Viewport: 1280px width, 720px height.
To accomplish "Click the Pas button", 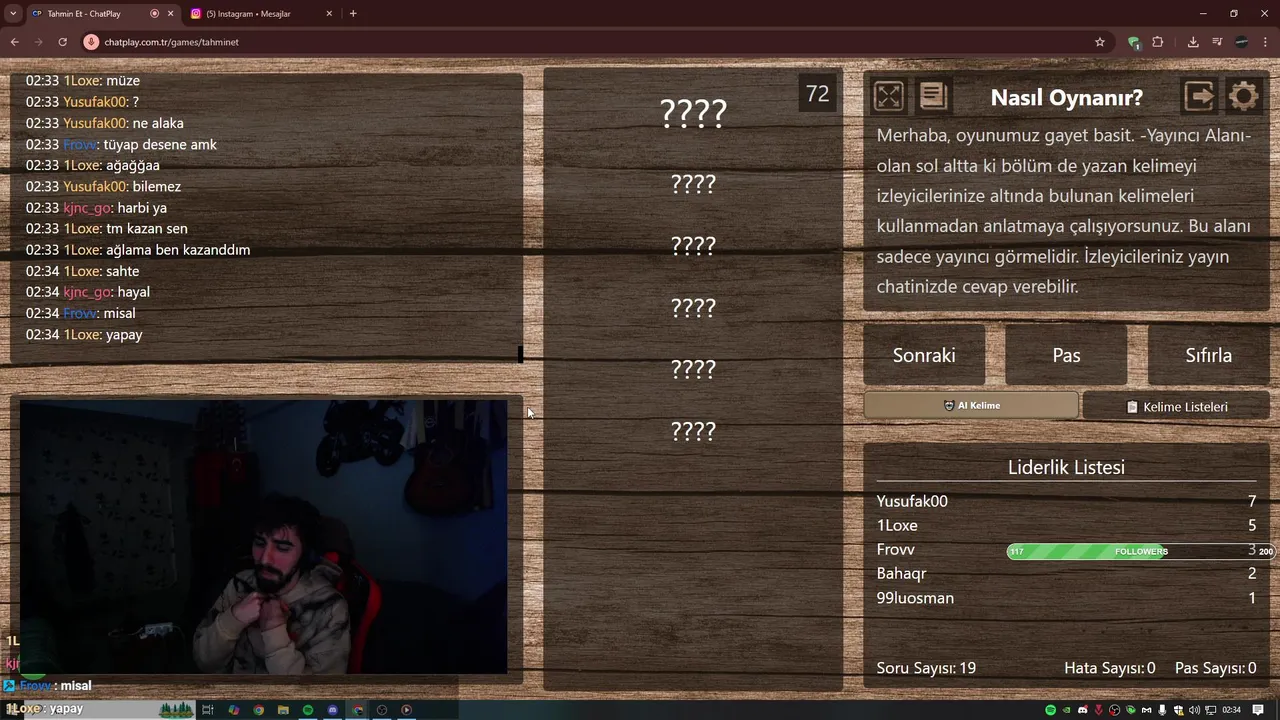I will (1066, 355).
